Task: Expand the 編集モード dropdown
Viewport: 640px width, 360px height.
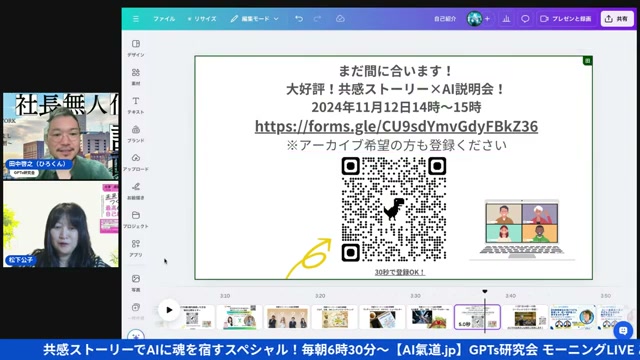Action: 254,19
